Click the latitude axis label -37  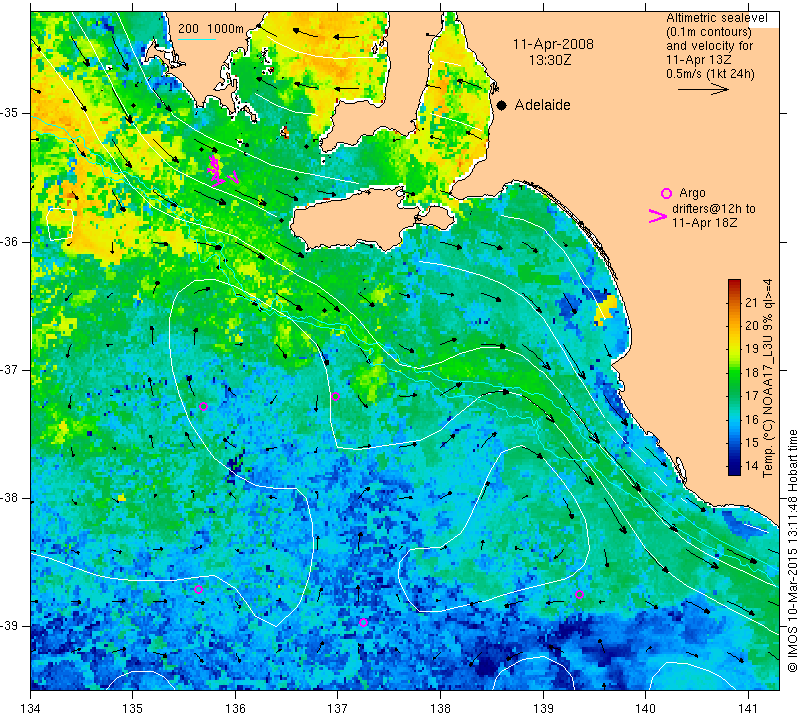point(10,369)
